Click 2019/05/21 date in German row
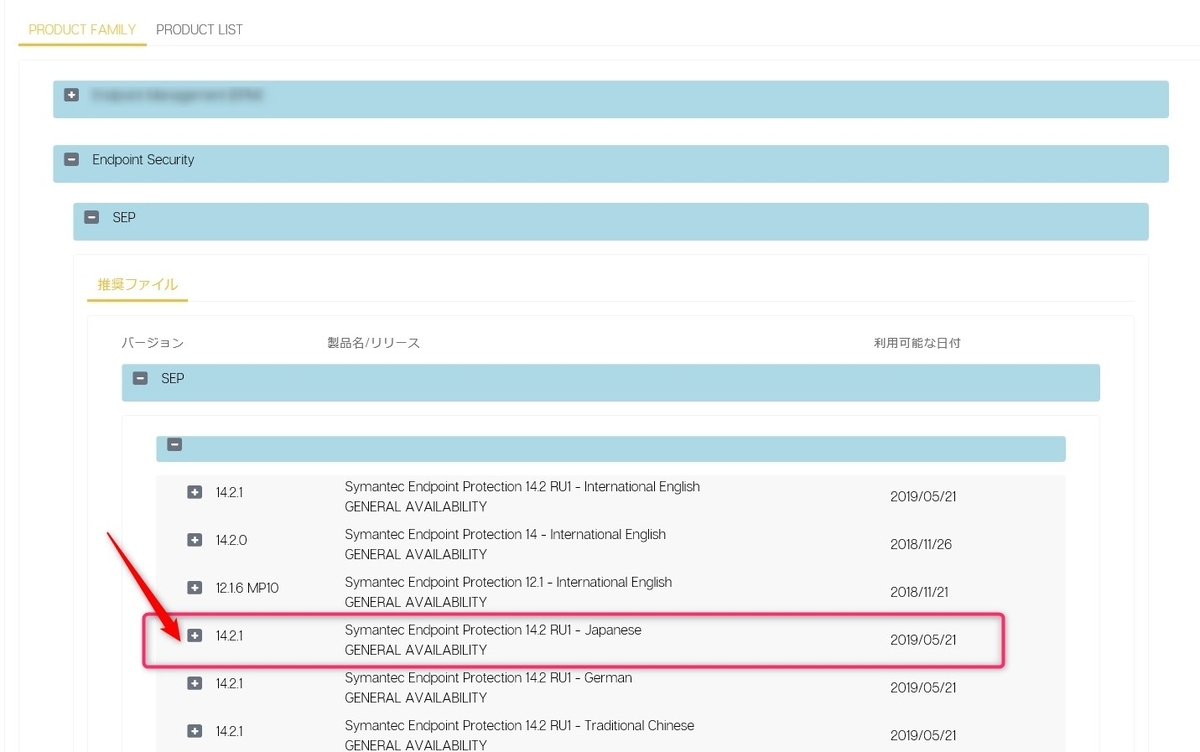The width and height of the screenshot is (1200, 752). pyautogui.click(x=923, y=688)
